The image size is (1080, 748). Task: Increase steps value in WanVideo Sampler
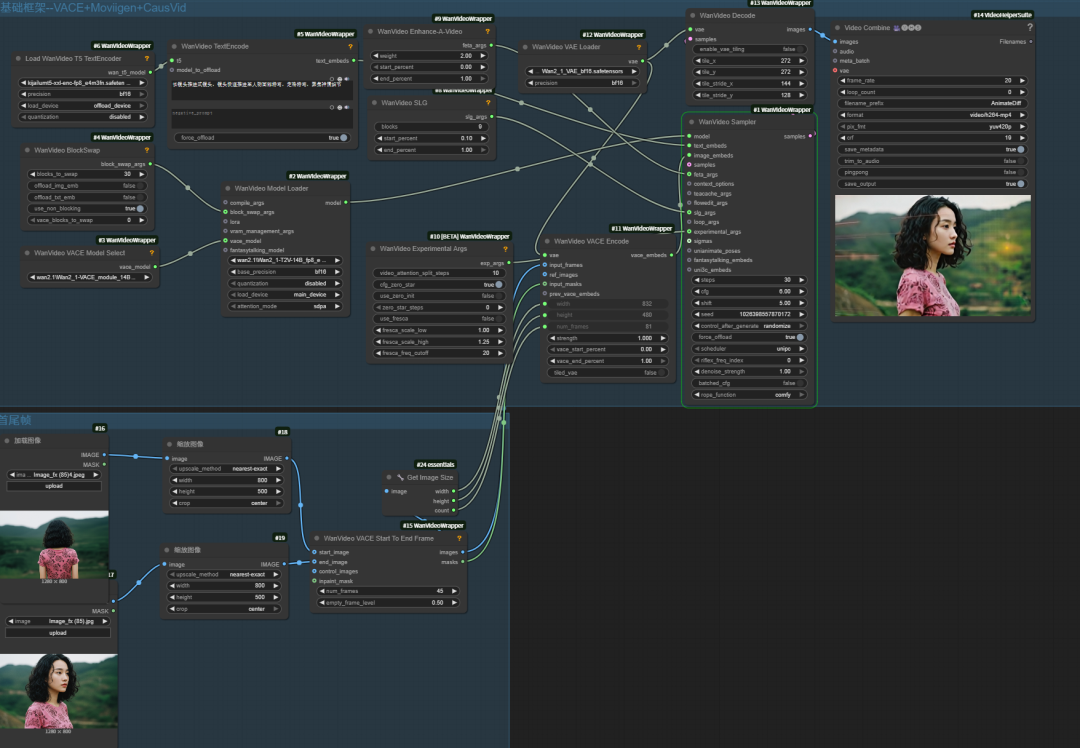click(x=802, y=280)
